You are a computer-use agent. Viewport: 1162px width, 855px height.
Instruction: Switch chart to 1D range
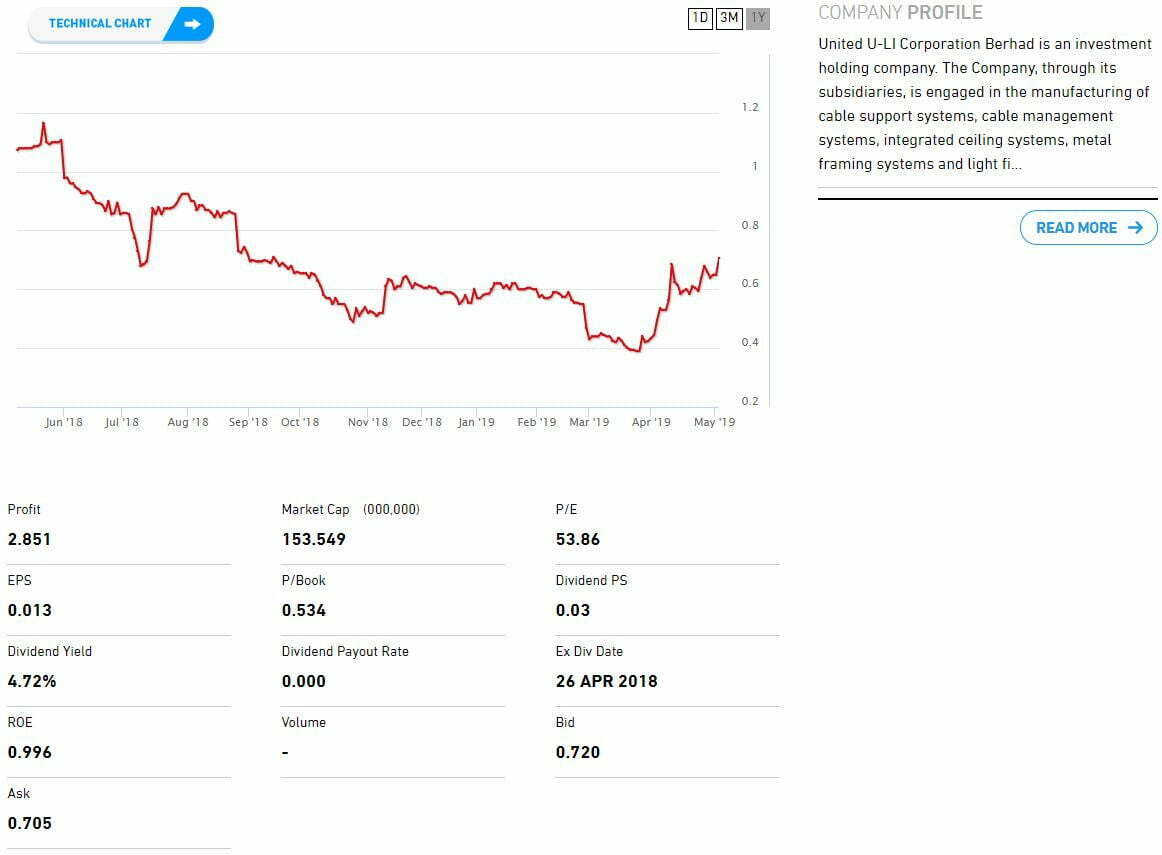pyautogui.click(x=700, y=18)
